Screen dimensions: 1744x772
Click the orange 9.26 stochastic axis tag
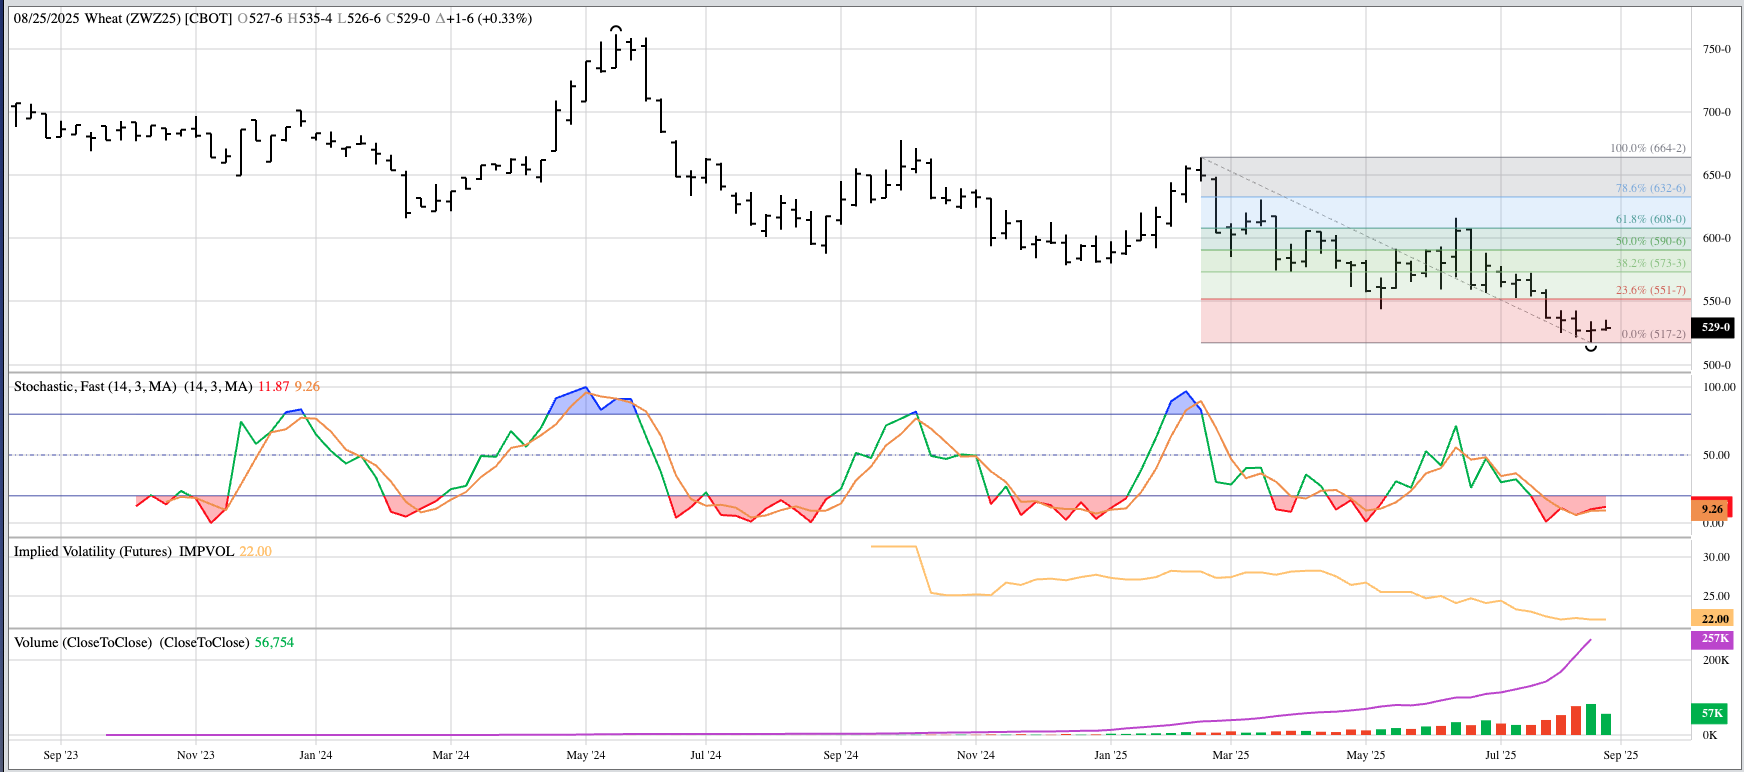(1712, 509)
